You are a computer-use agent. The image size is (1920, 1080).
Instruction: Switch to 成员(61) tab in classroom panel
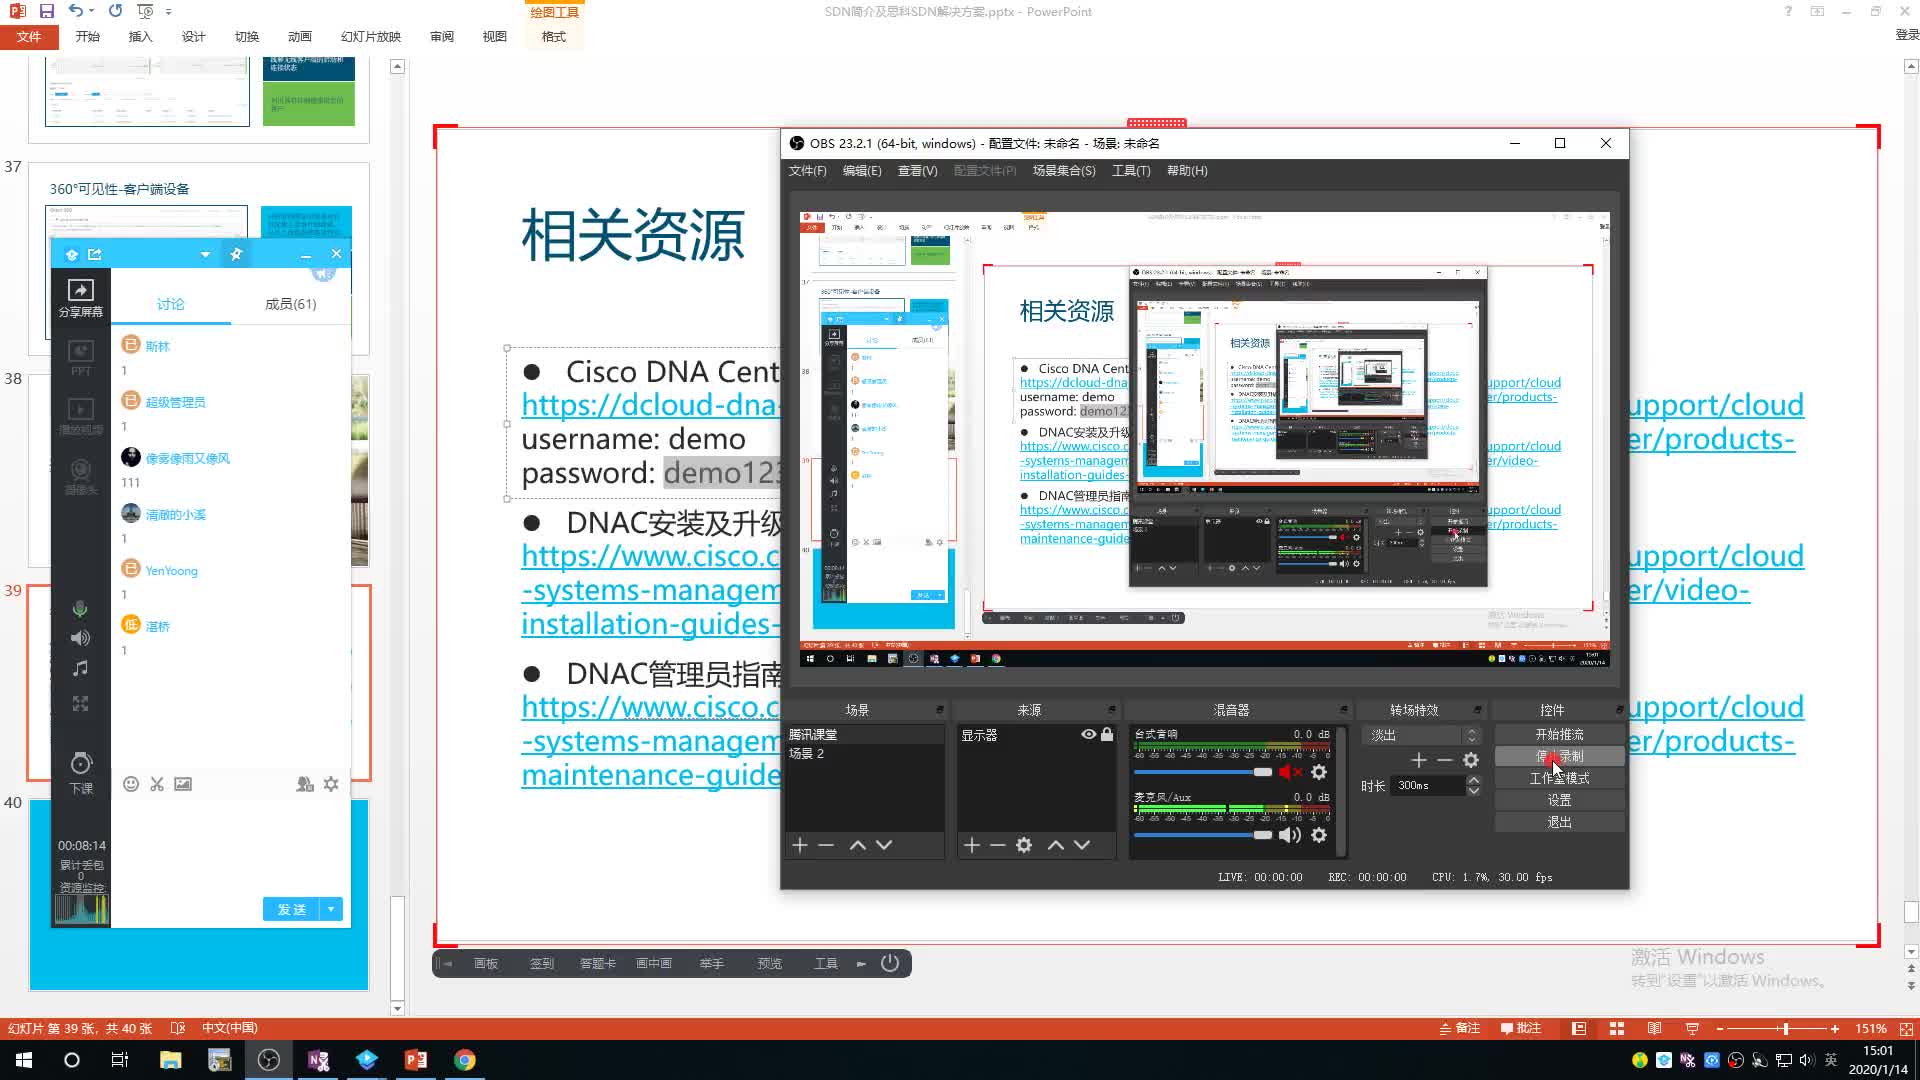pos(291,304)
